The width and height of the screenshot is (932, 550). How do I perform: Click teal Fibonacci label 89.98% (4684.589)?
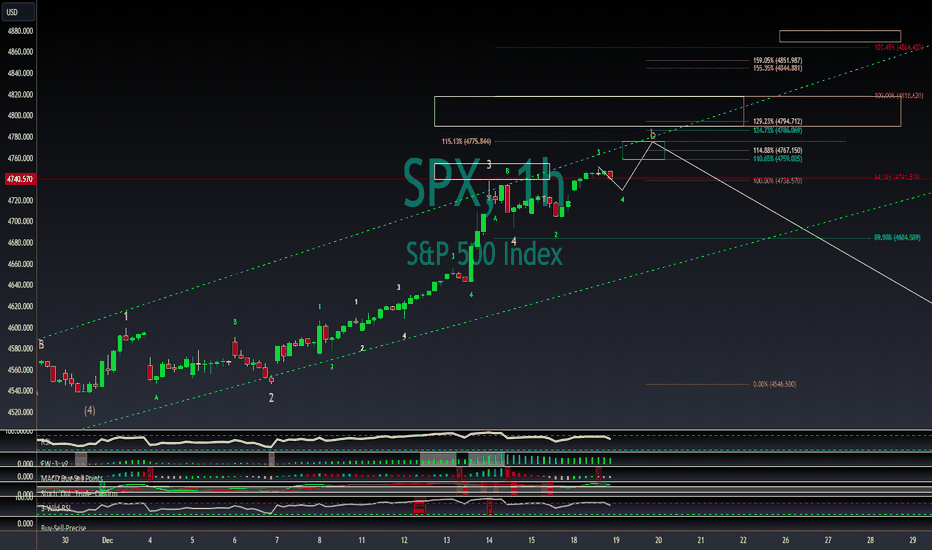coord(897,238)
